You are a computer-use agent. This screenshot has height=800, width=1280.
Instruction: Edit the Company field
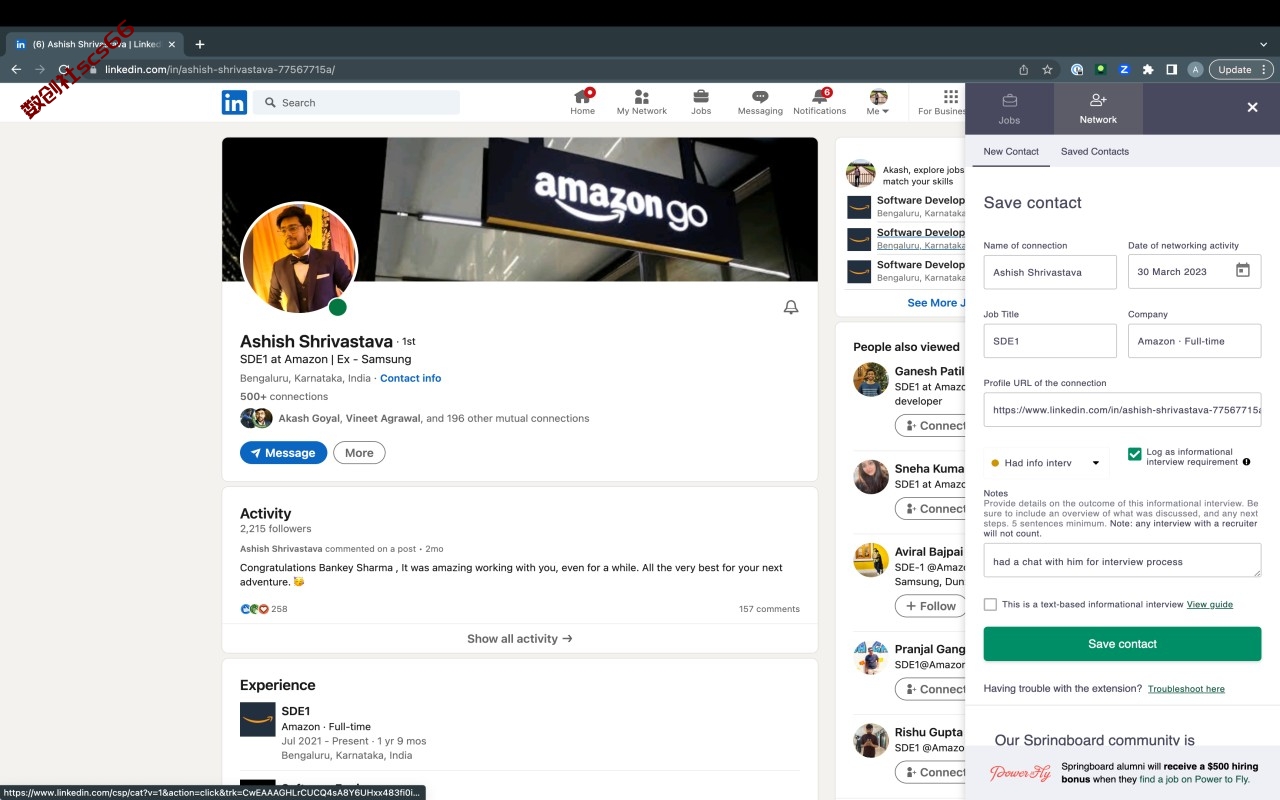click(1194, 341)
